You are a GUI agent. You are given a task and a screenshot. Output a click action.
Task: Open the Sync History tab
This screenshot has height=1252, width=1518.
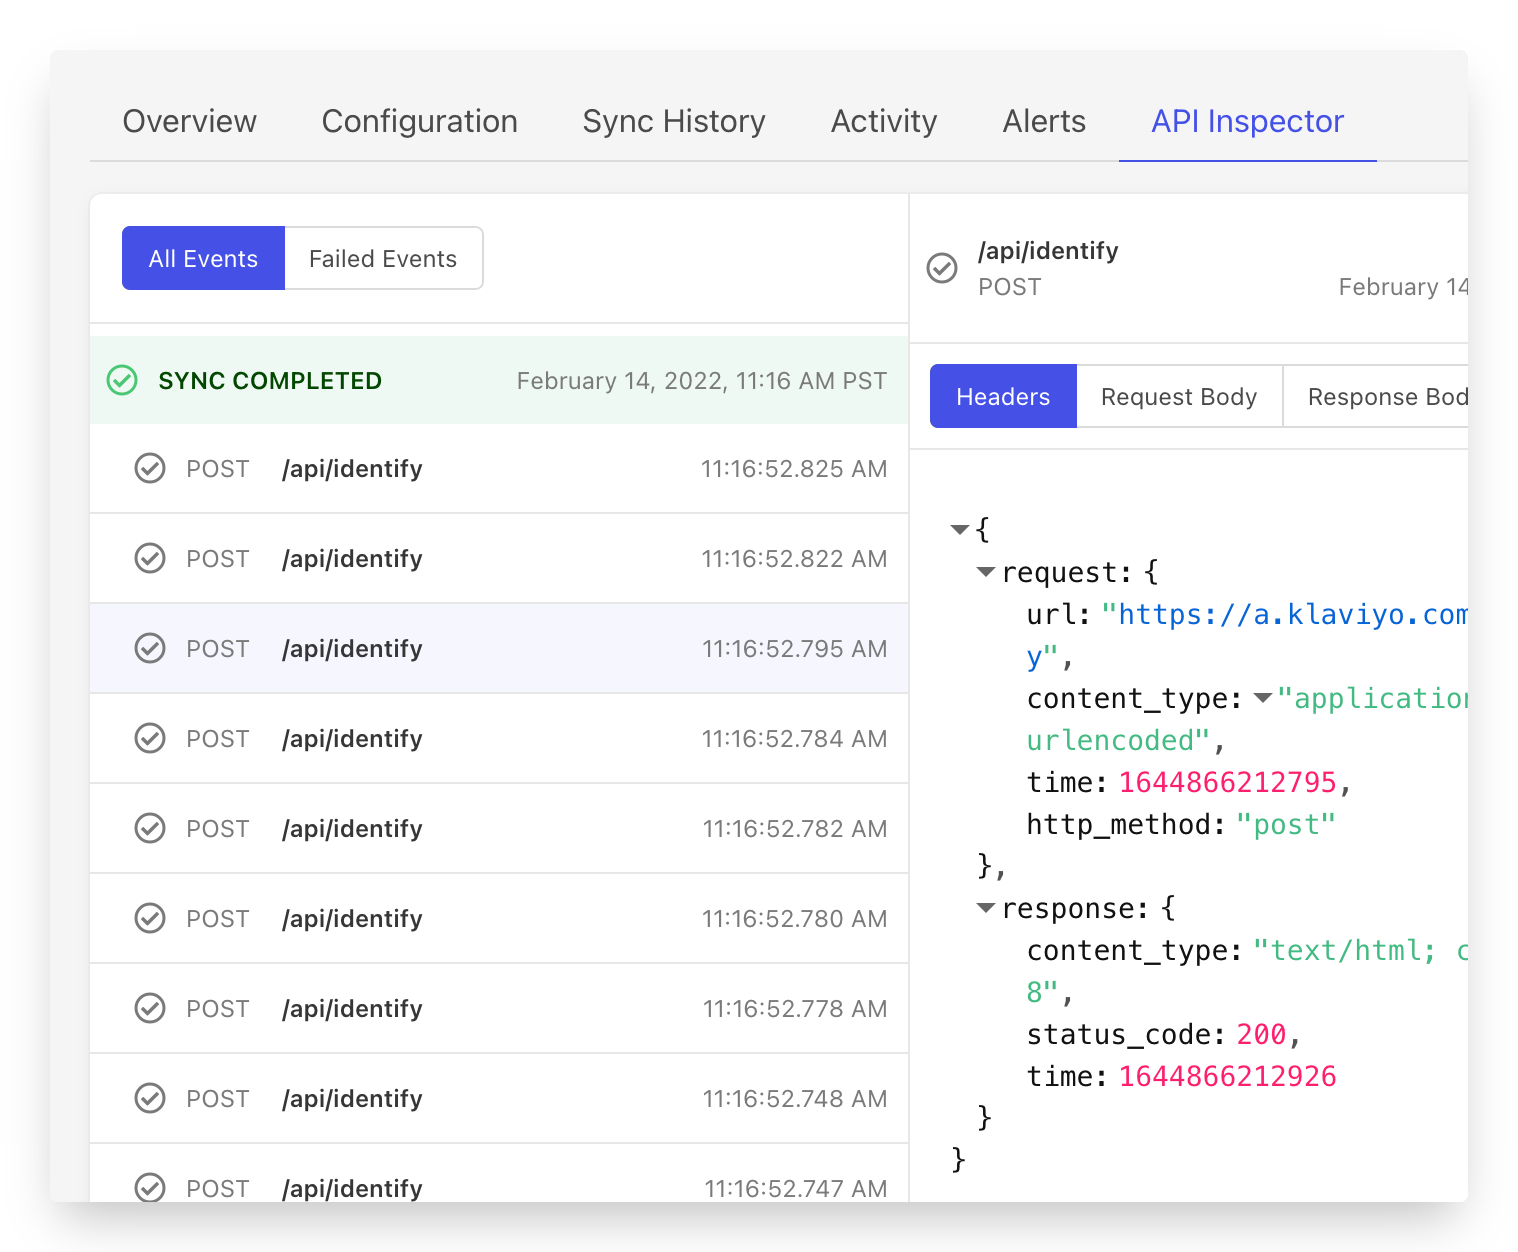pos(674,122)
